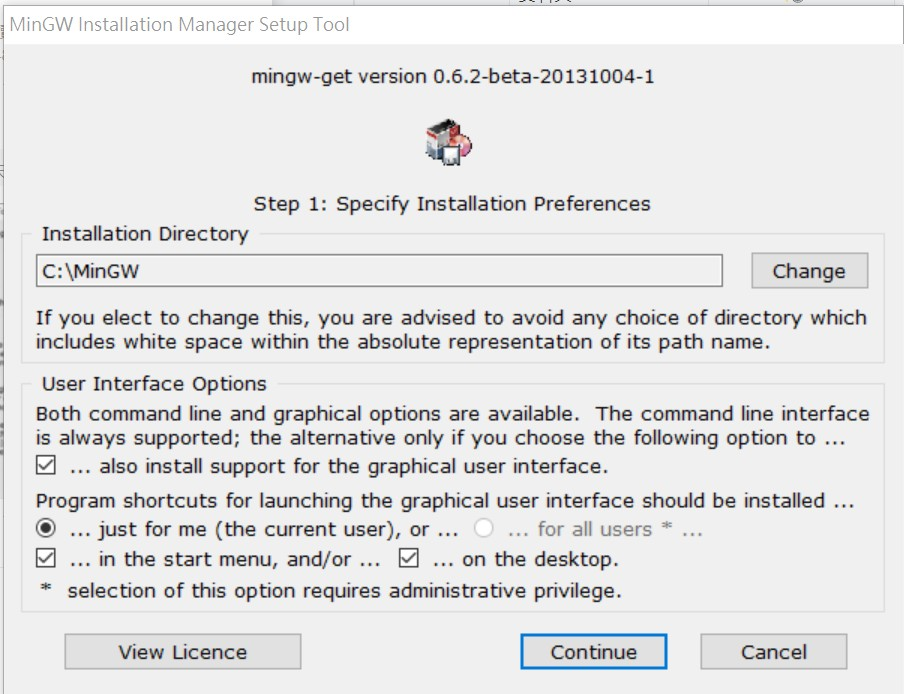Select the 'just for me' radio option
Viewport: 904px width, 694px height.
click(x=46, y=528)
